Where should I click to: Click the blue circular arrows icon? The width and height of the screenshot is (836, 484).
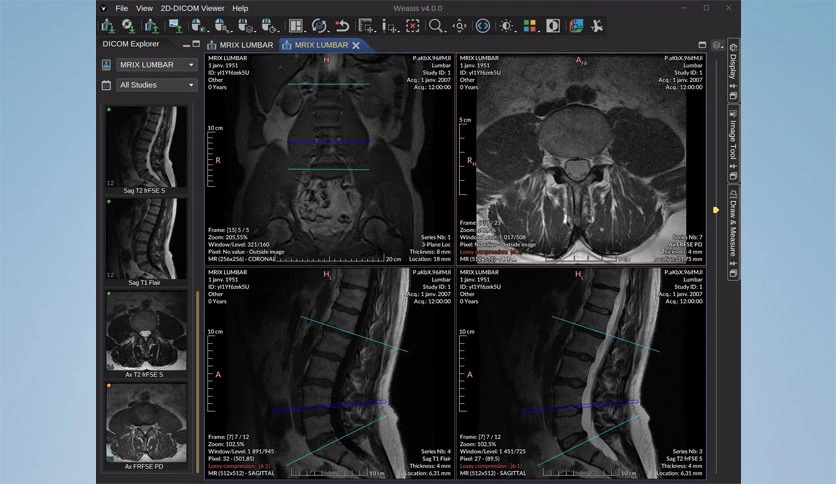[x=483, y=26]
